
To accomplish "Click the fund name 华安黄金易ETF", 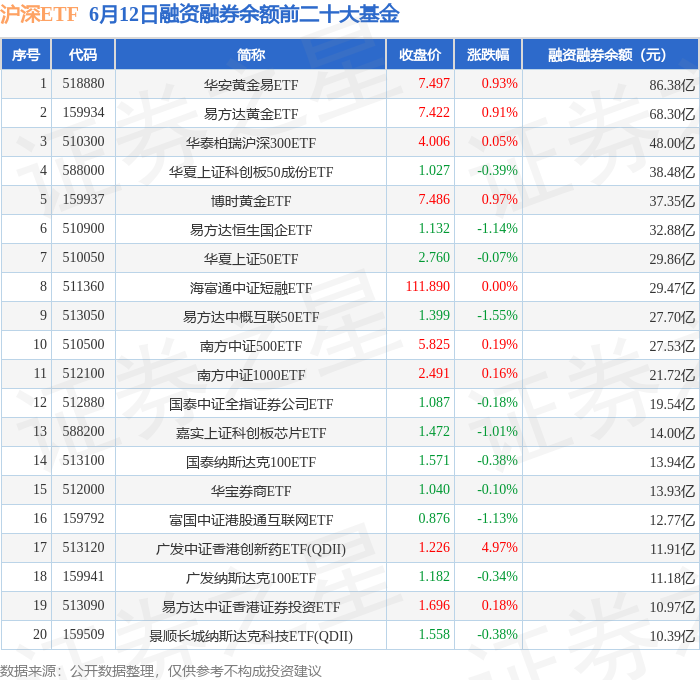I will pos(251,85).
